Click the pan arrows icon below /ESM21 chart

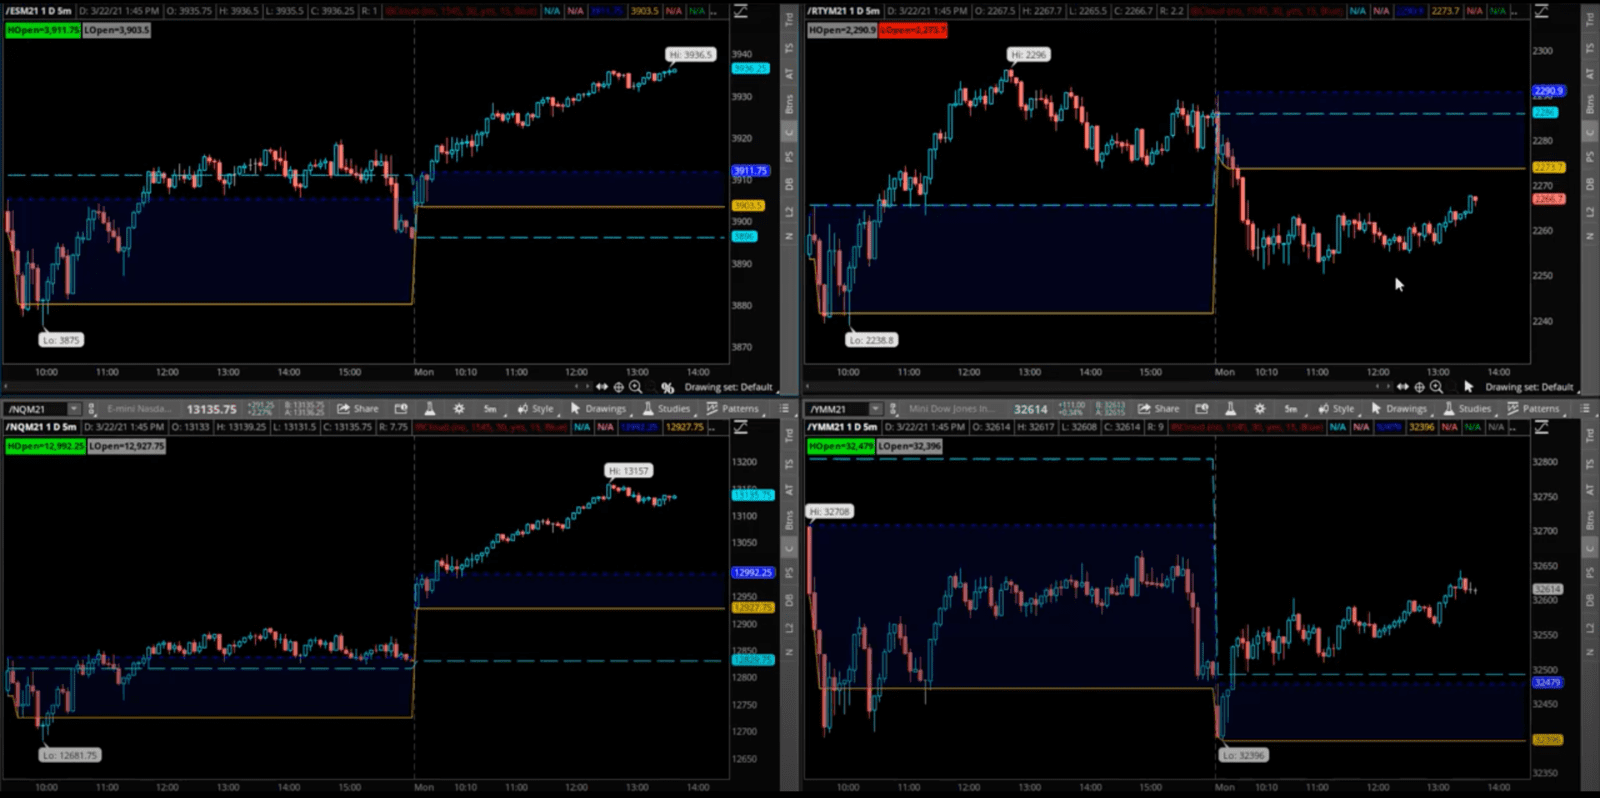(x=602, y=387)
